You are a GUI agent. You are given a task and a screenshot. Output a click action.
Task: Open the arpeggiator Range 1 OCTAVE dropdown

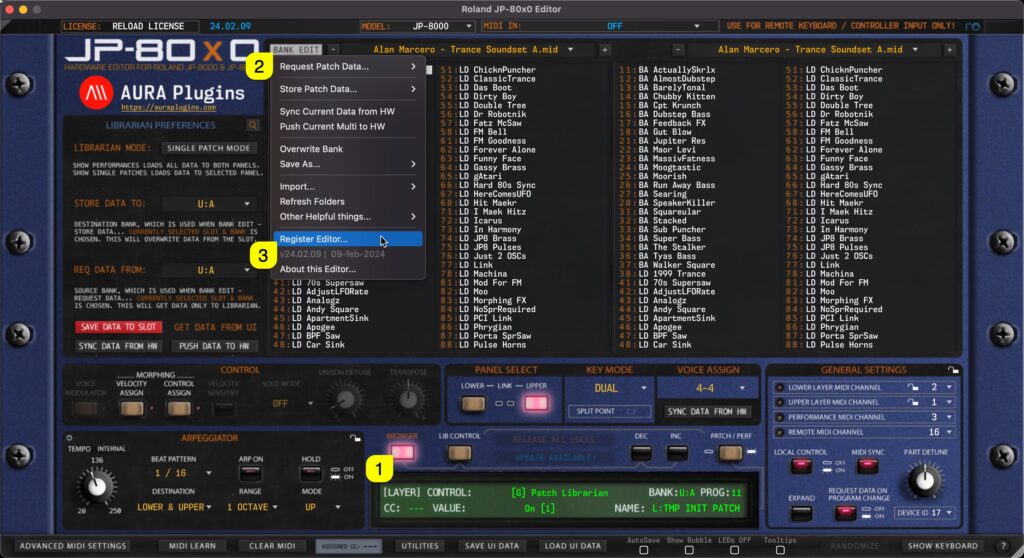pyautogui.click(x=252, y=507)
